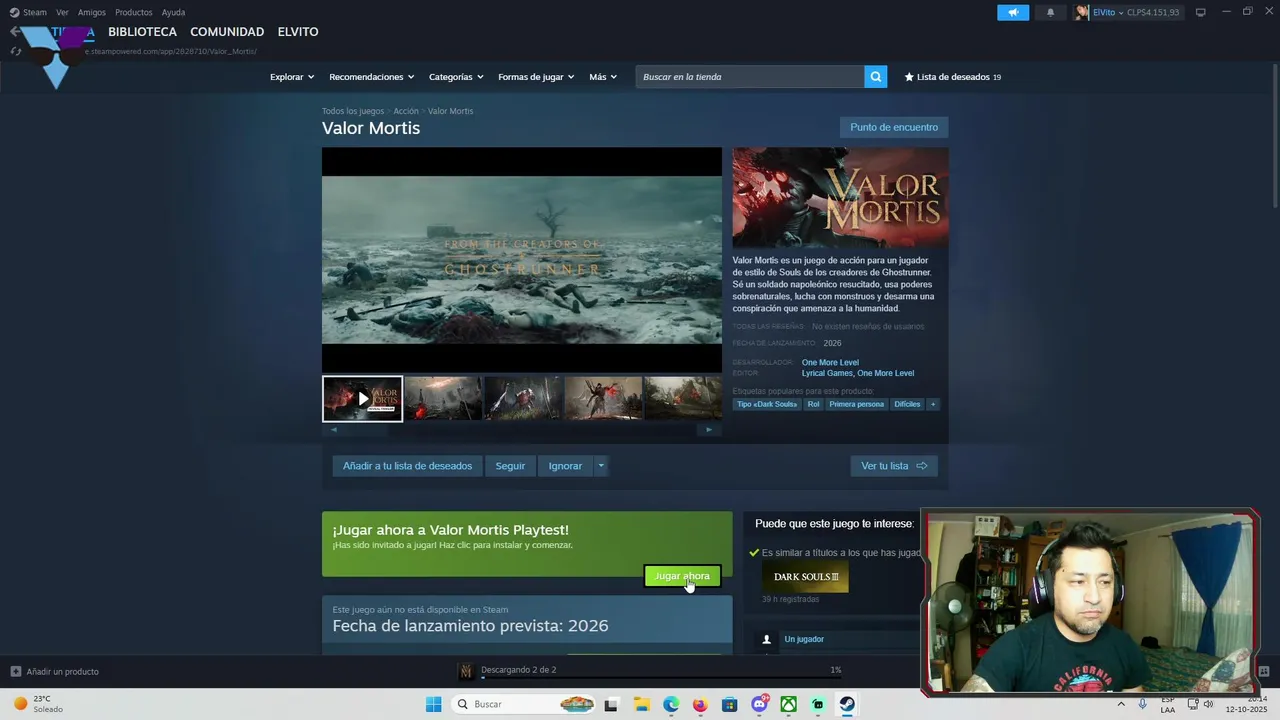The image size is (1280, 720).
Task: Select the Tipo «Dark Souls» tag
Action: [x=767, y=404]
